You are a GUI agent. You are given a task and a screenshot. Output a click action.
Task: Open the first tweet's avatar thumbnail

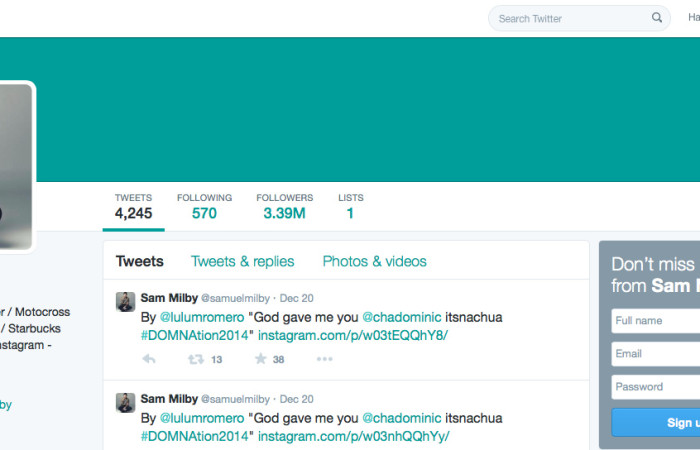coord(125,302)
